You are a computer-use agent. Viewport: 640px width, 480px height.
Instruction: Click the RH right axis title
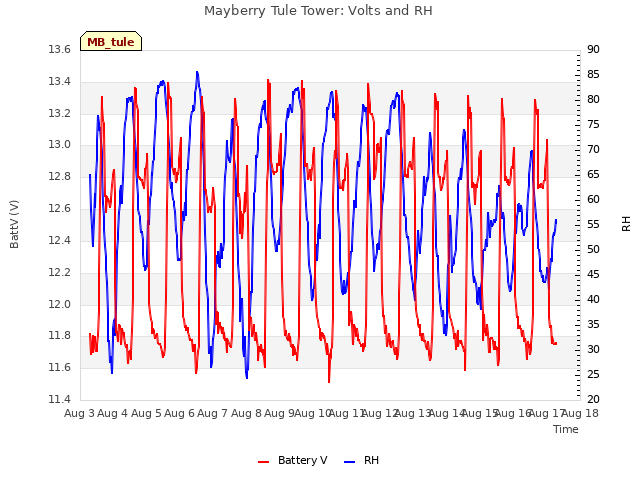(626, 224)
